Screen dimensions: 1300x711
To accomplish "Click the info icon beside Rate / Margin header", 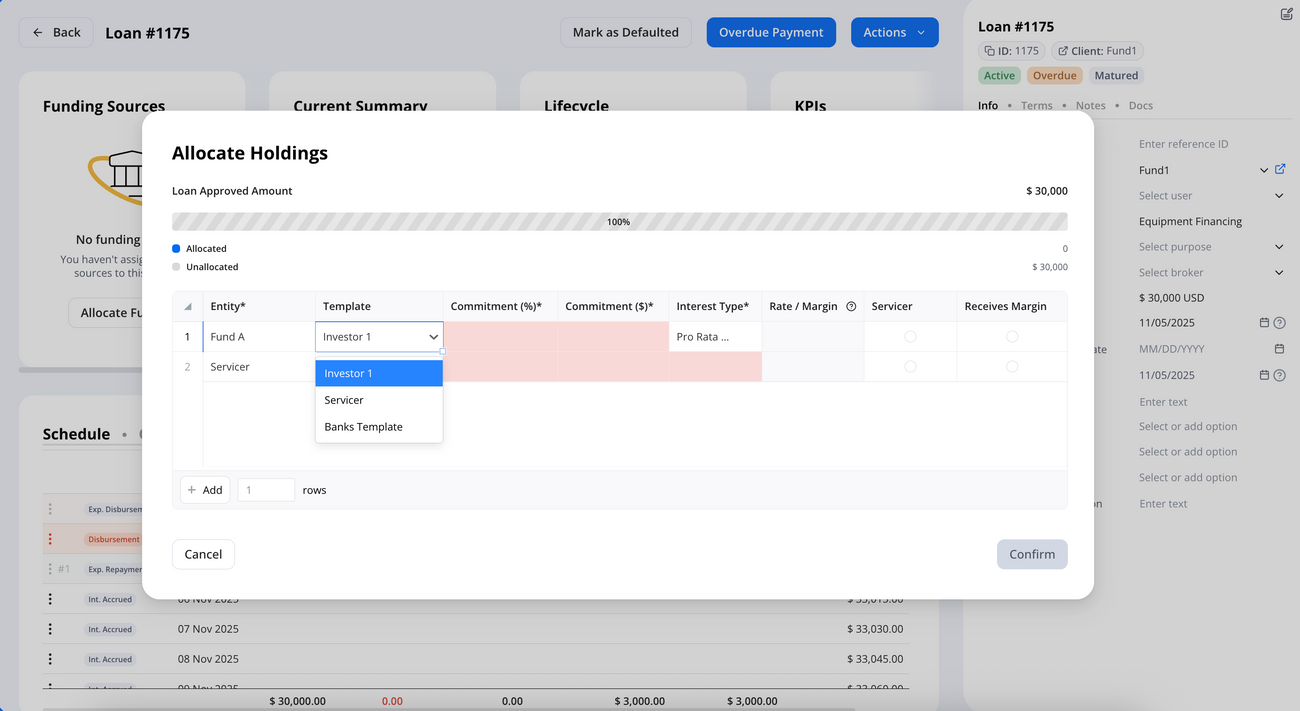I will (x=851, y=306).
